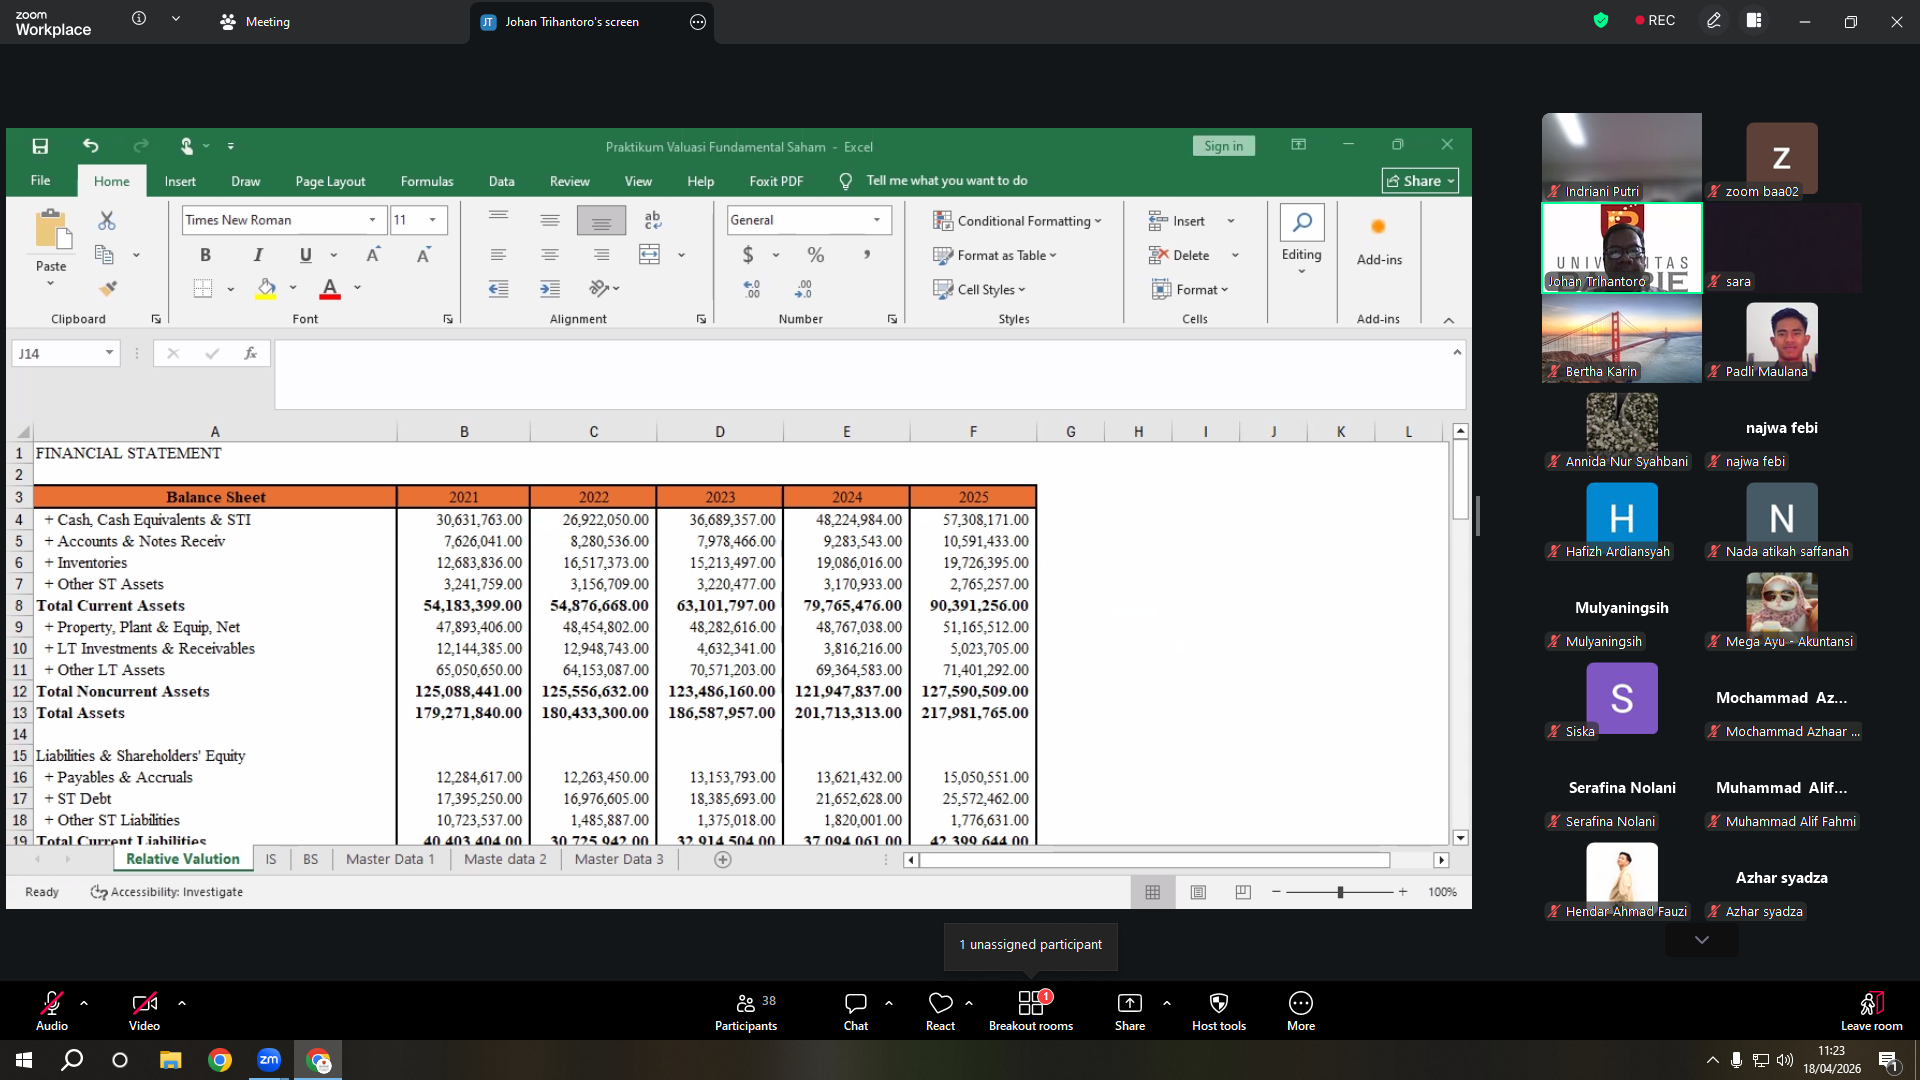1920x1080 pixels.
Task: Click the Save icon in Excel
Action: (40, 147)
